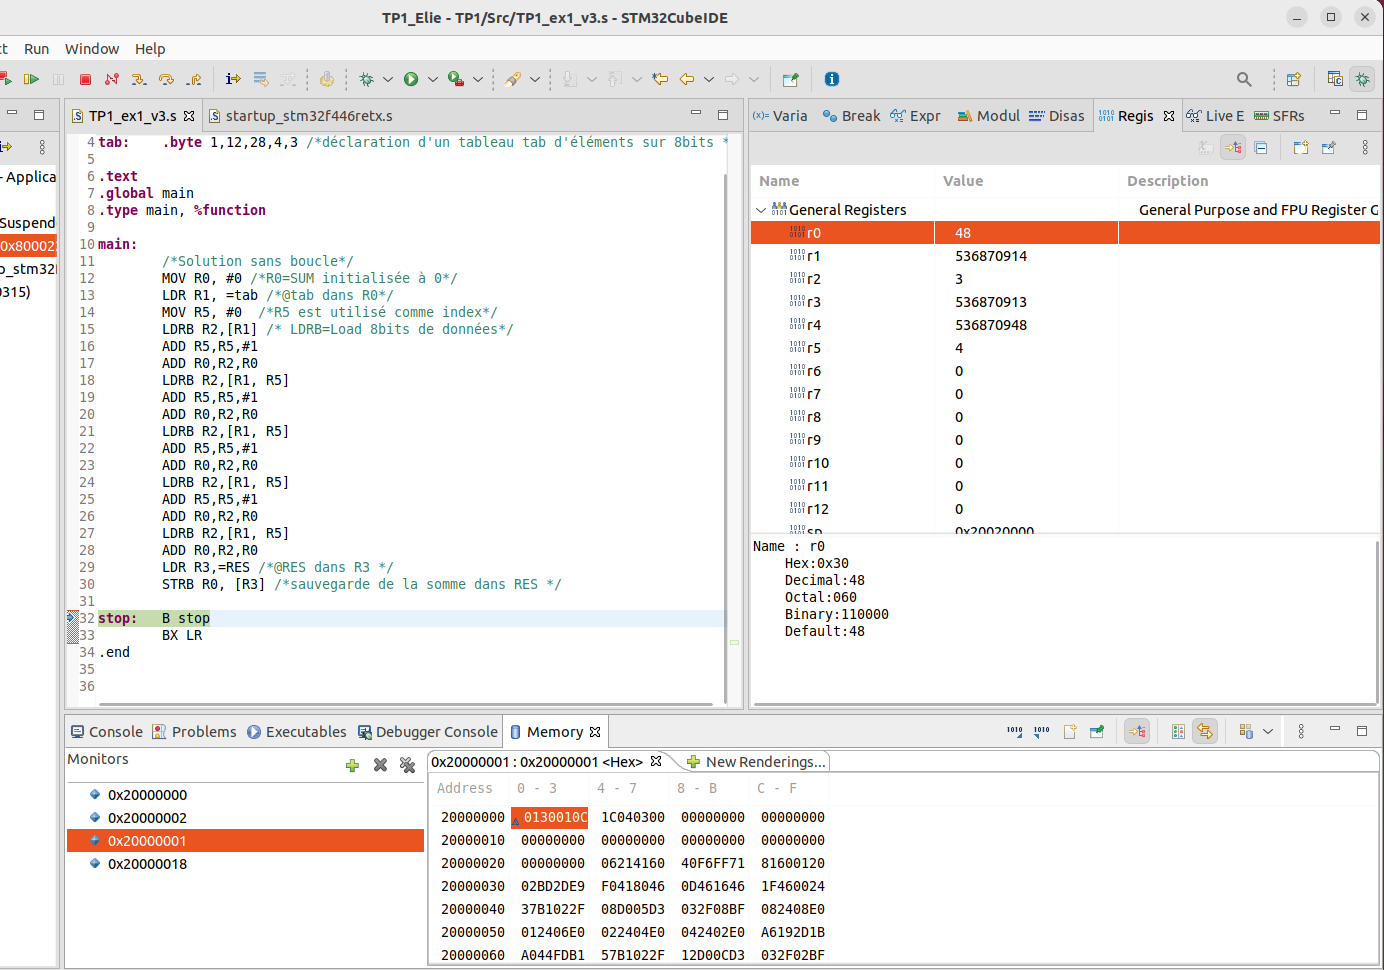The image size is (1384, 970).
Task: Select the 0x20000018 memory monitor
Action: tap(147, 864)
